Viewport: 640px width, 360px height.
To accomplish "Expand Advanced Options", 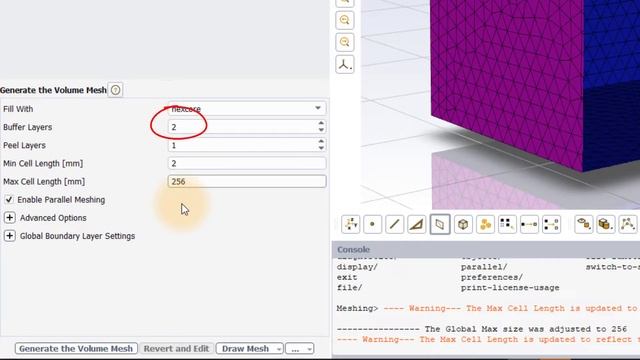I will (x=9, y=218).
